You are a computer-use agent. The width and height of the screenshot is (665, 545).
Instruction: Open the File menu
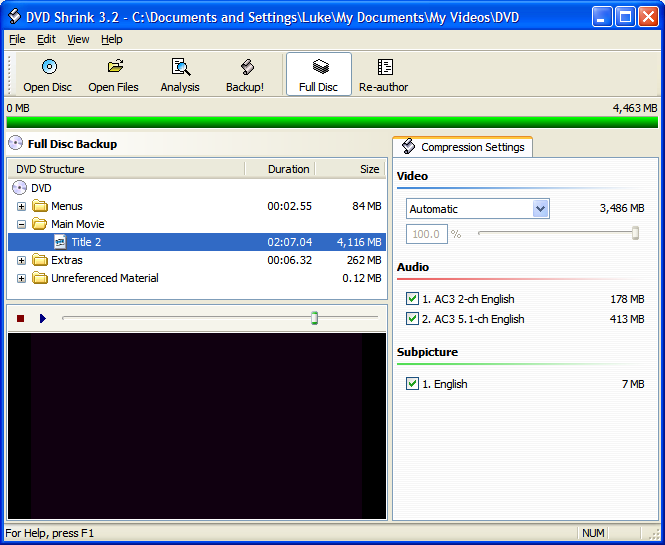(17, 39)
